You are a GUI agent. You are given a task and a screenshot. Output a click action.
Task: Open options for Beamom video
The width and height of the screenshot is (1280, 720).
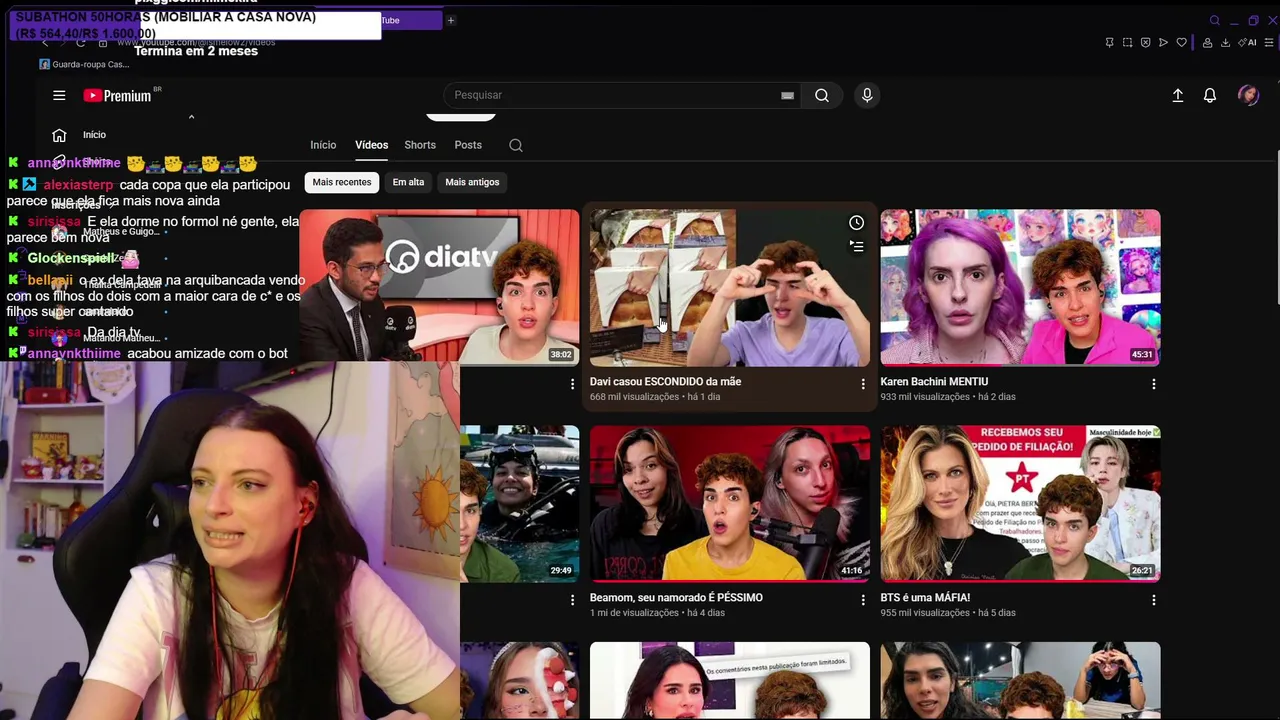(x=863, y=600)
